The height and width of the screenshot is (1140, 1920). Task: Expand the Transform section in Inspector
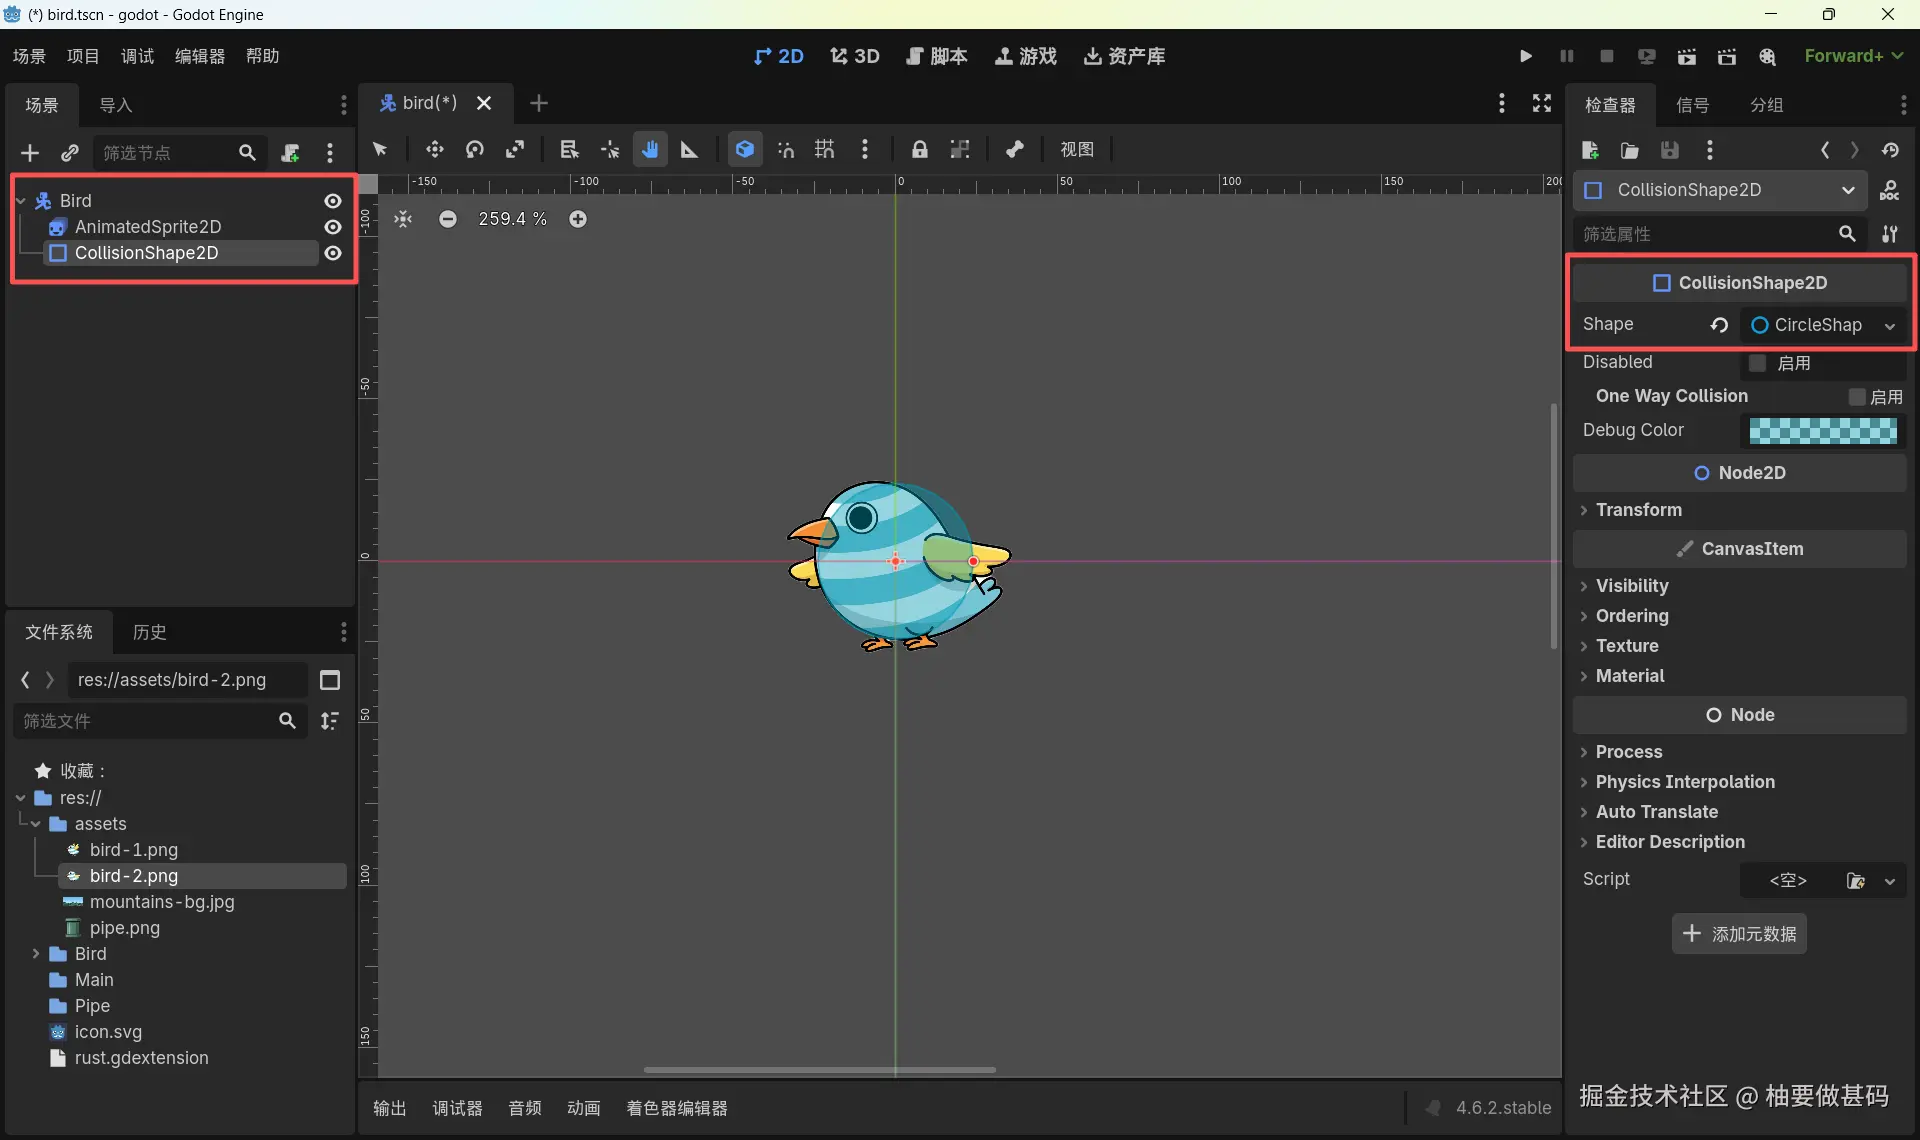1640,510
